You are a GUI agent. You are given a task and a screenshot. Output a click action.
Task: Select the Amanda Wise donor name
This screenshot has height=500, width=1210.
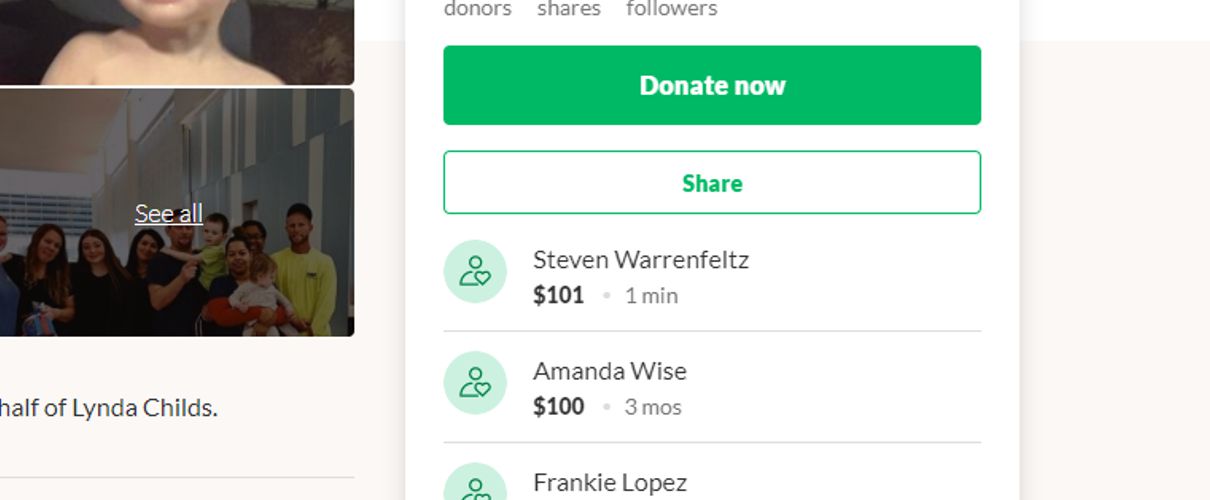[610, 371]
